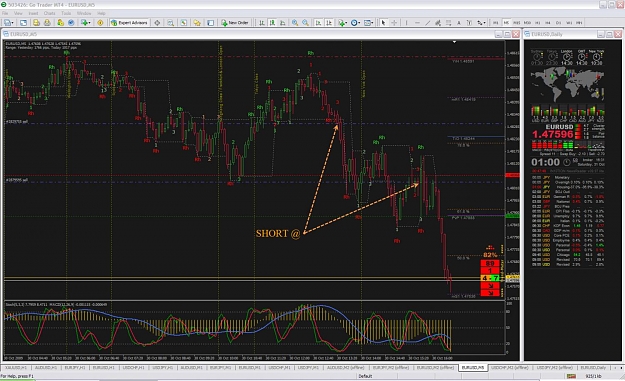
Task: Switch to EURJPY,M2 (offline) chart tab
Action: [391, 367]
